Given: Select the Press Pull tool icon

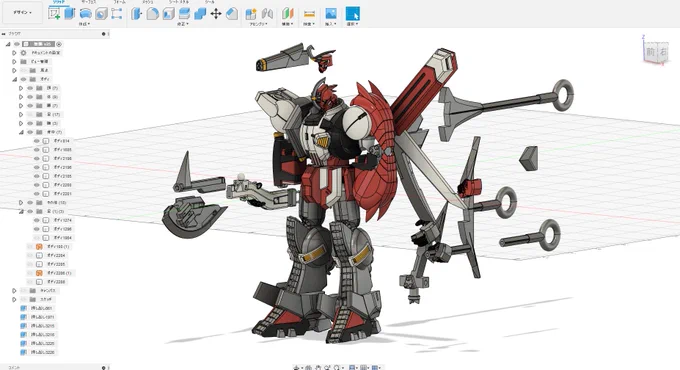Looking at the screenshot, I should pyautogui.click(x=137, y=14).
